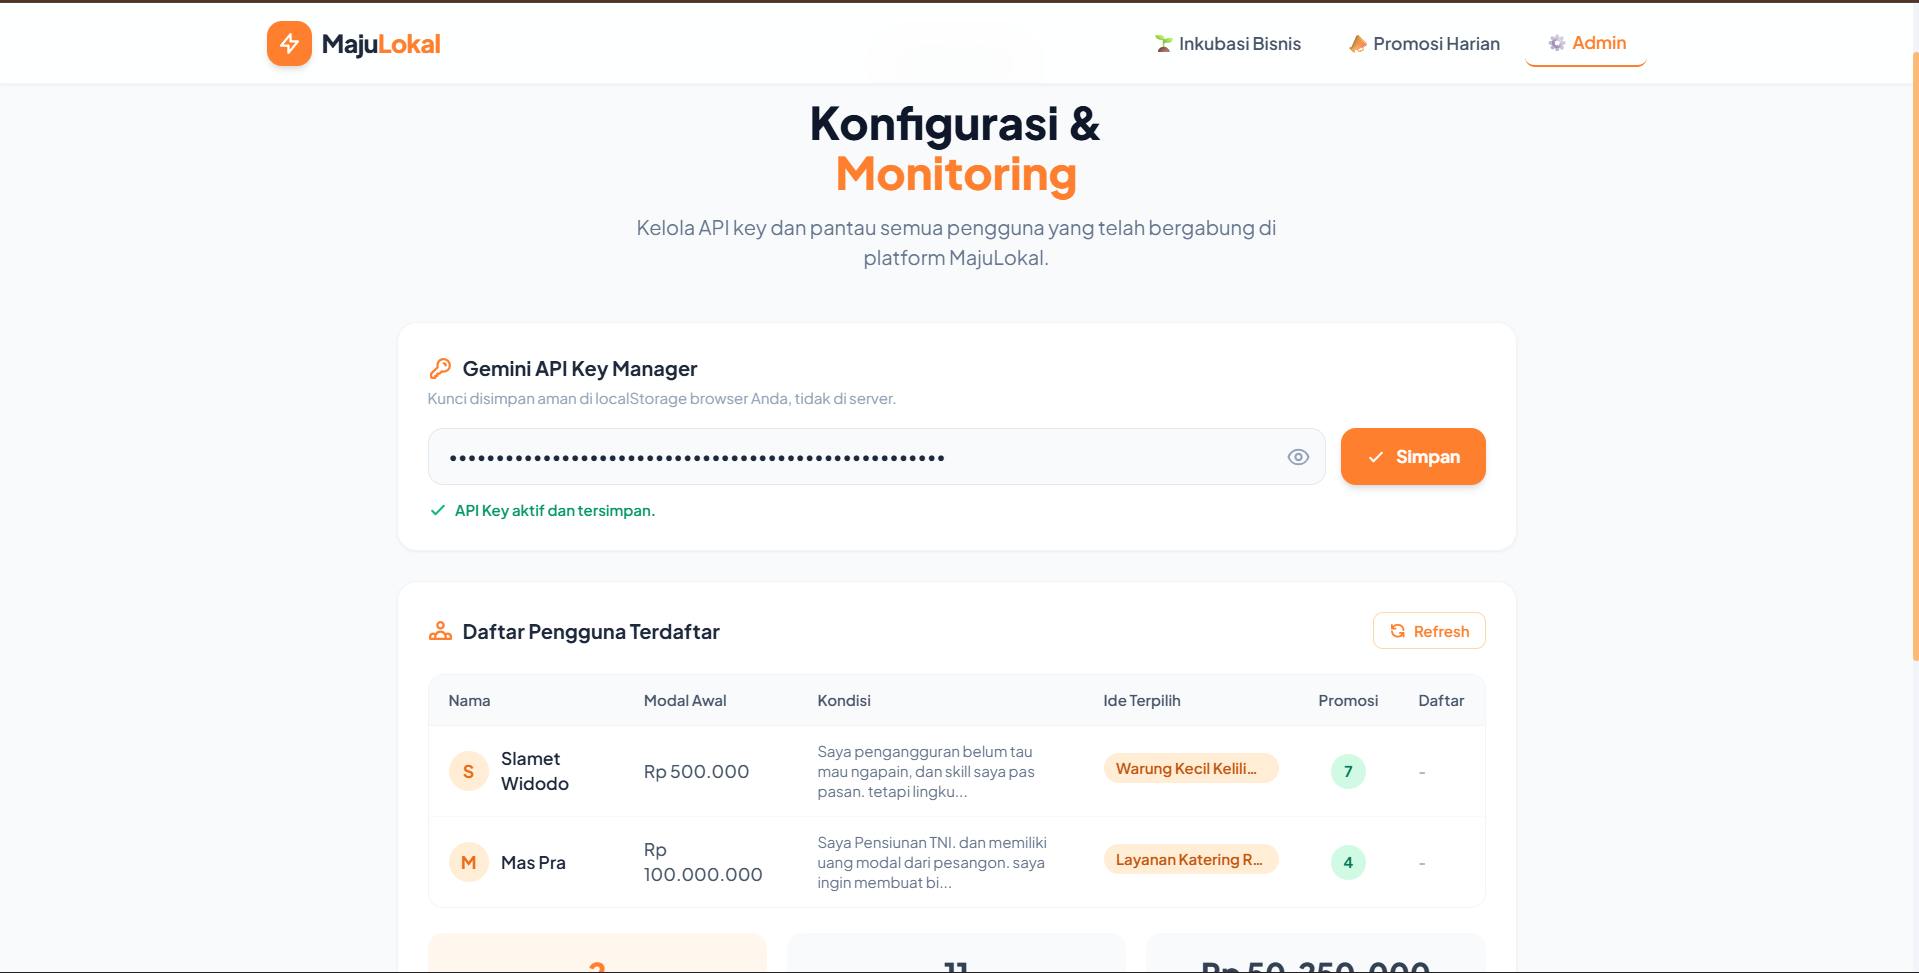Click the users icon beside Daftar Pengguna Terdaftar
The image size is (1919, 973).
pos(440,631)
